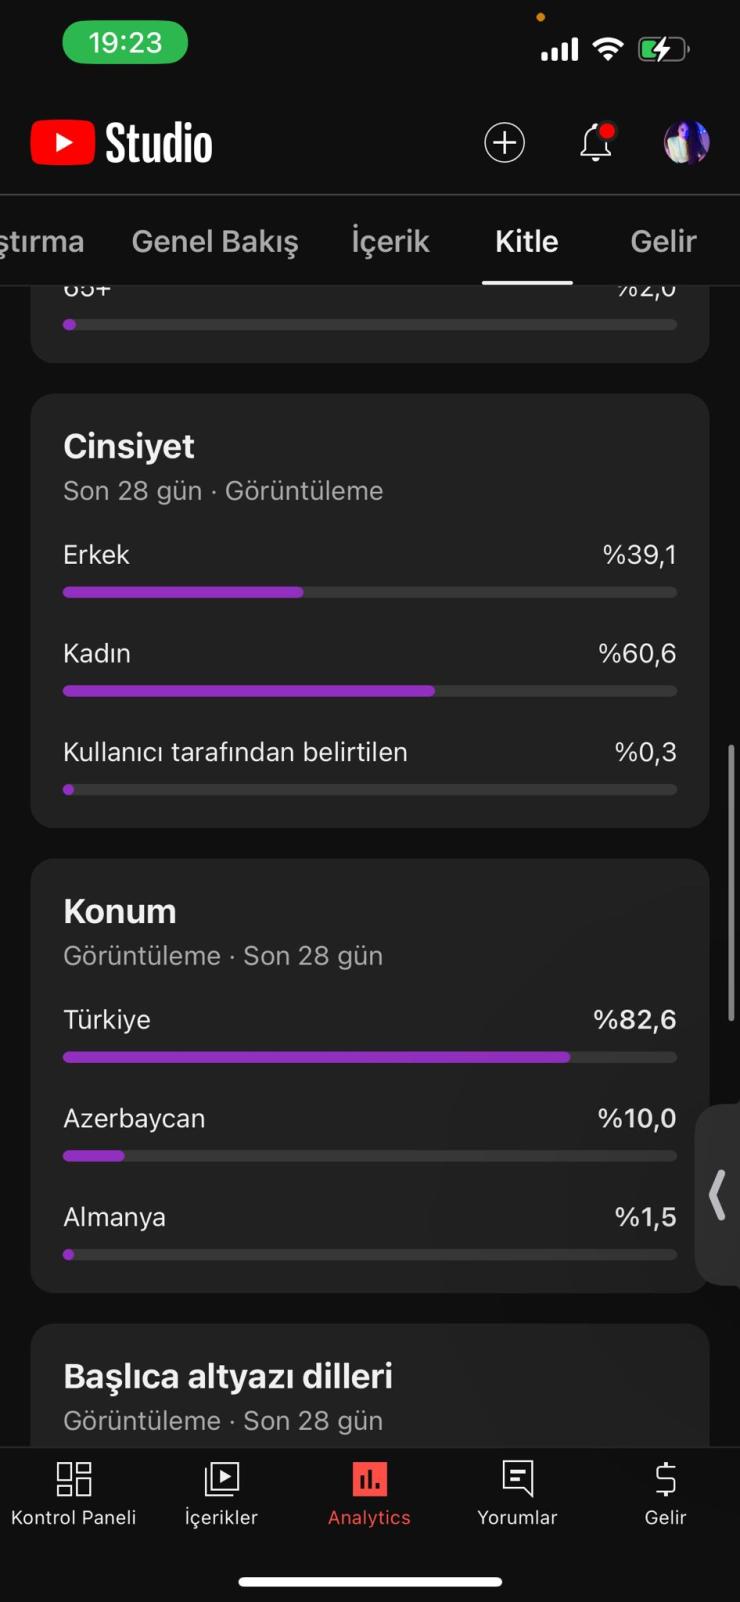Open the account profile avatar
This screenshot has height=1602, width=740.
[x=686, y=143]
